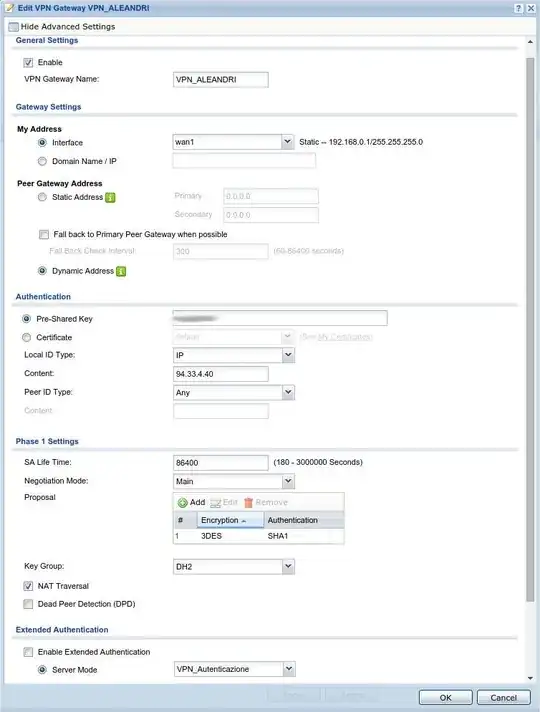This screenshot has height=712, width=540.
Task: Click the help question mark icon in title bar
Action: [x=518, y=8]
